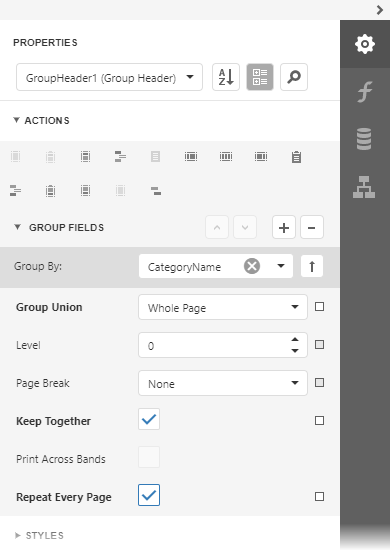Clear the CategoryName group field value
Screen dimensions: 390x551
point(252,266)
